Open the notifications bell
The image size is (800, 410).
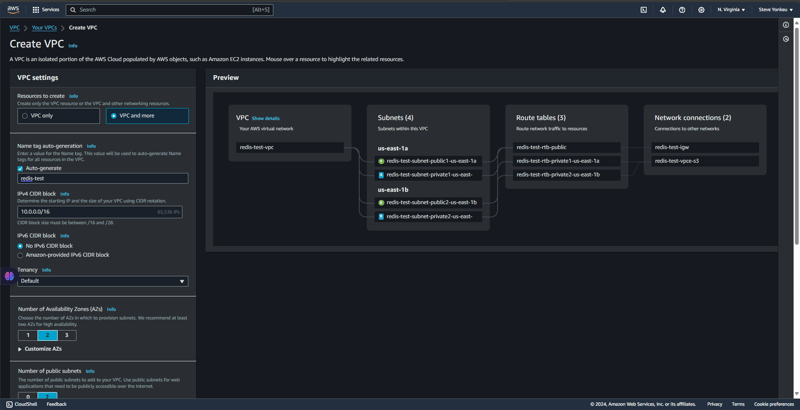click(663, 10)
